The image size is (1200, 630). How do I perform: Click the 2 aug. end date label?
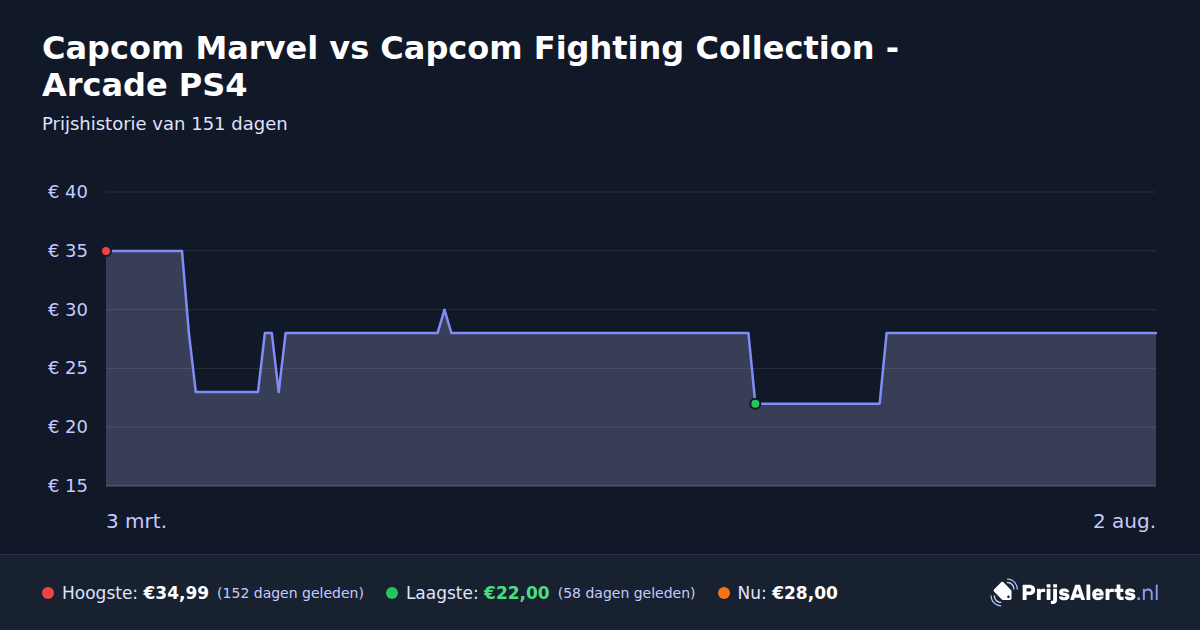pos(1124,522)
